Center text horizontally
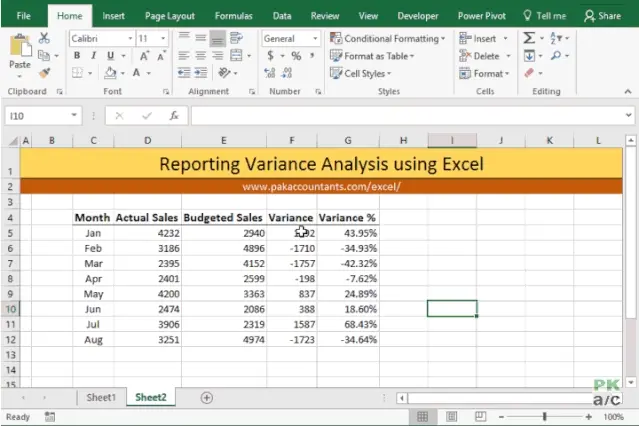 tap(201, 55)
